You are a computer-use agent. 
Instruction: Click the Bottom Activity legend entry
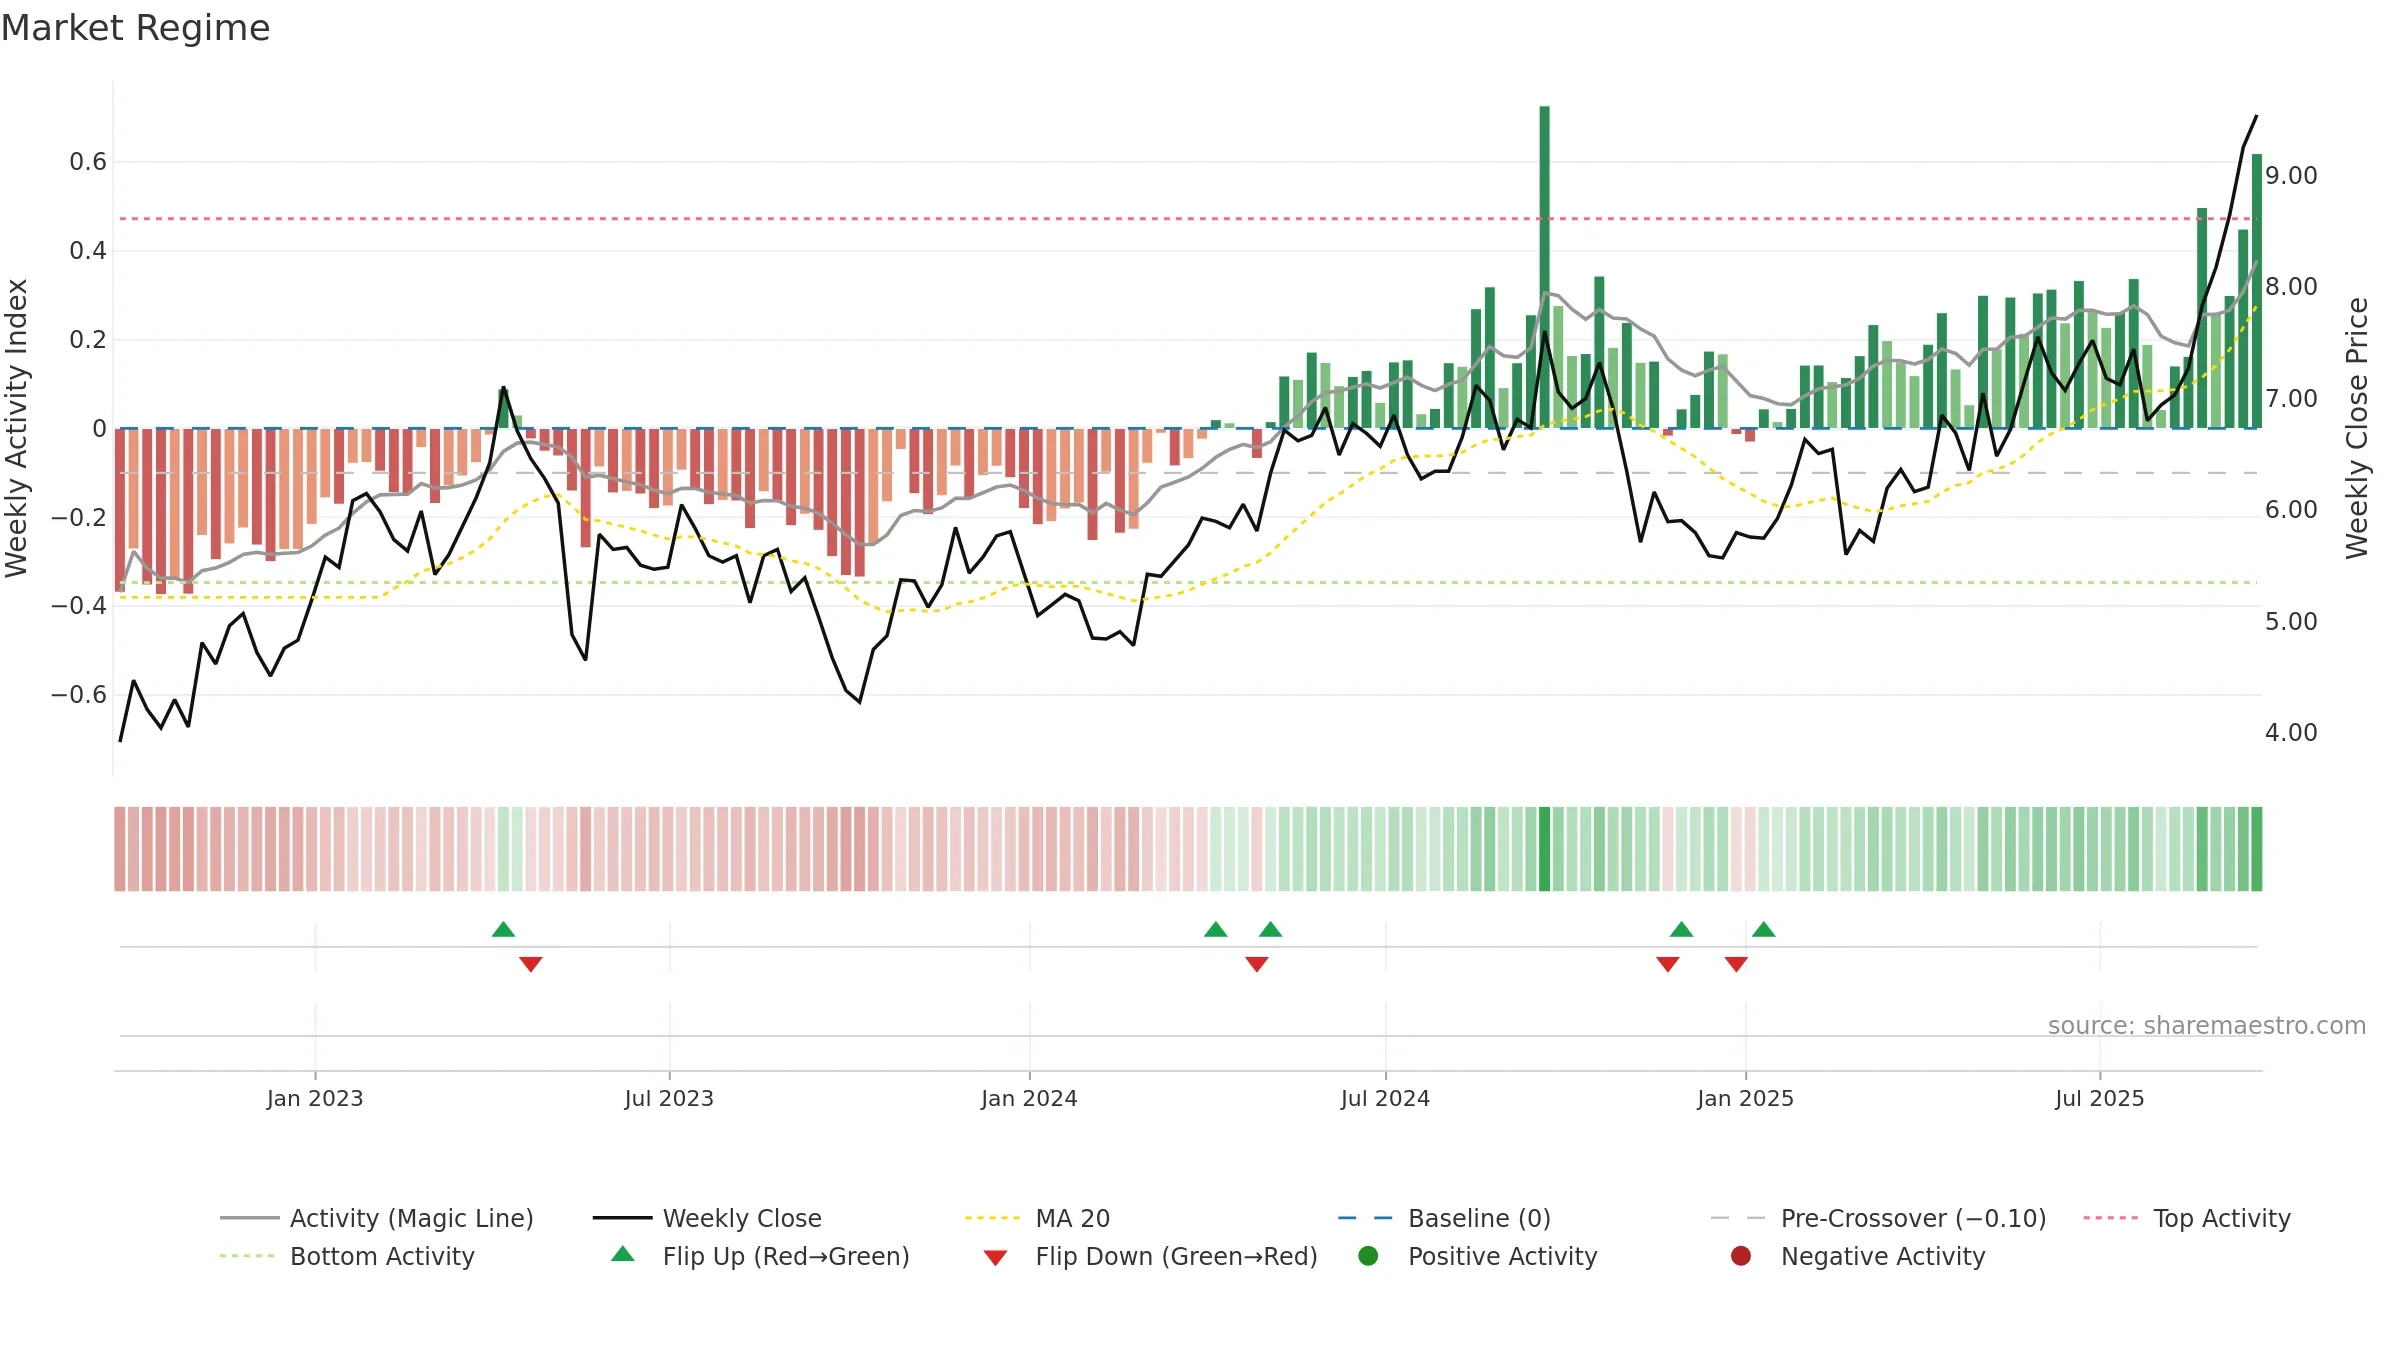[347, 1256]
